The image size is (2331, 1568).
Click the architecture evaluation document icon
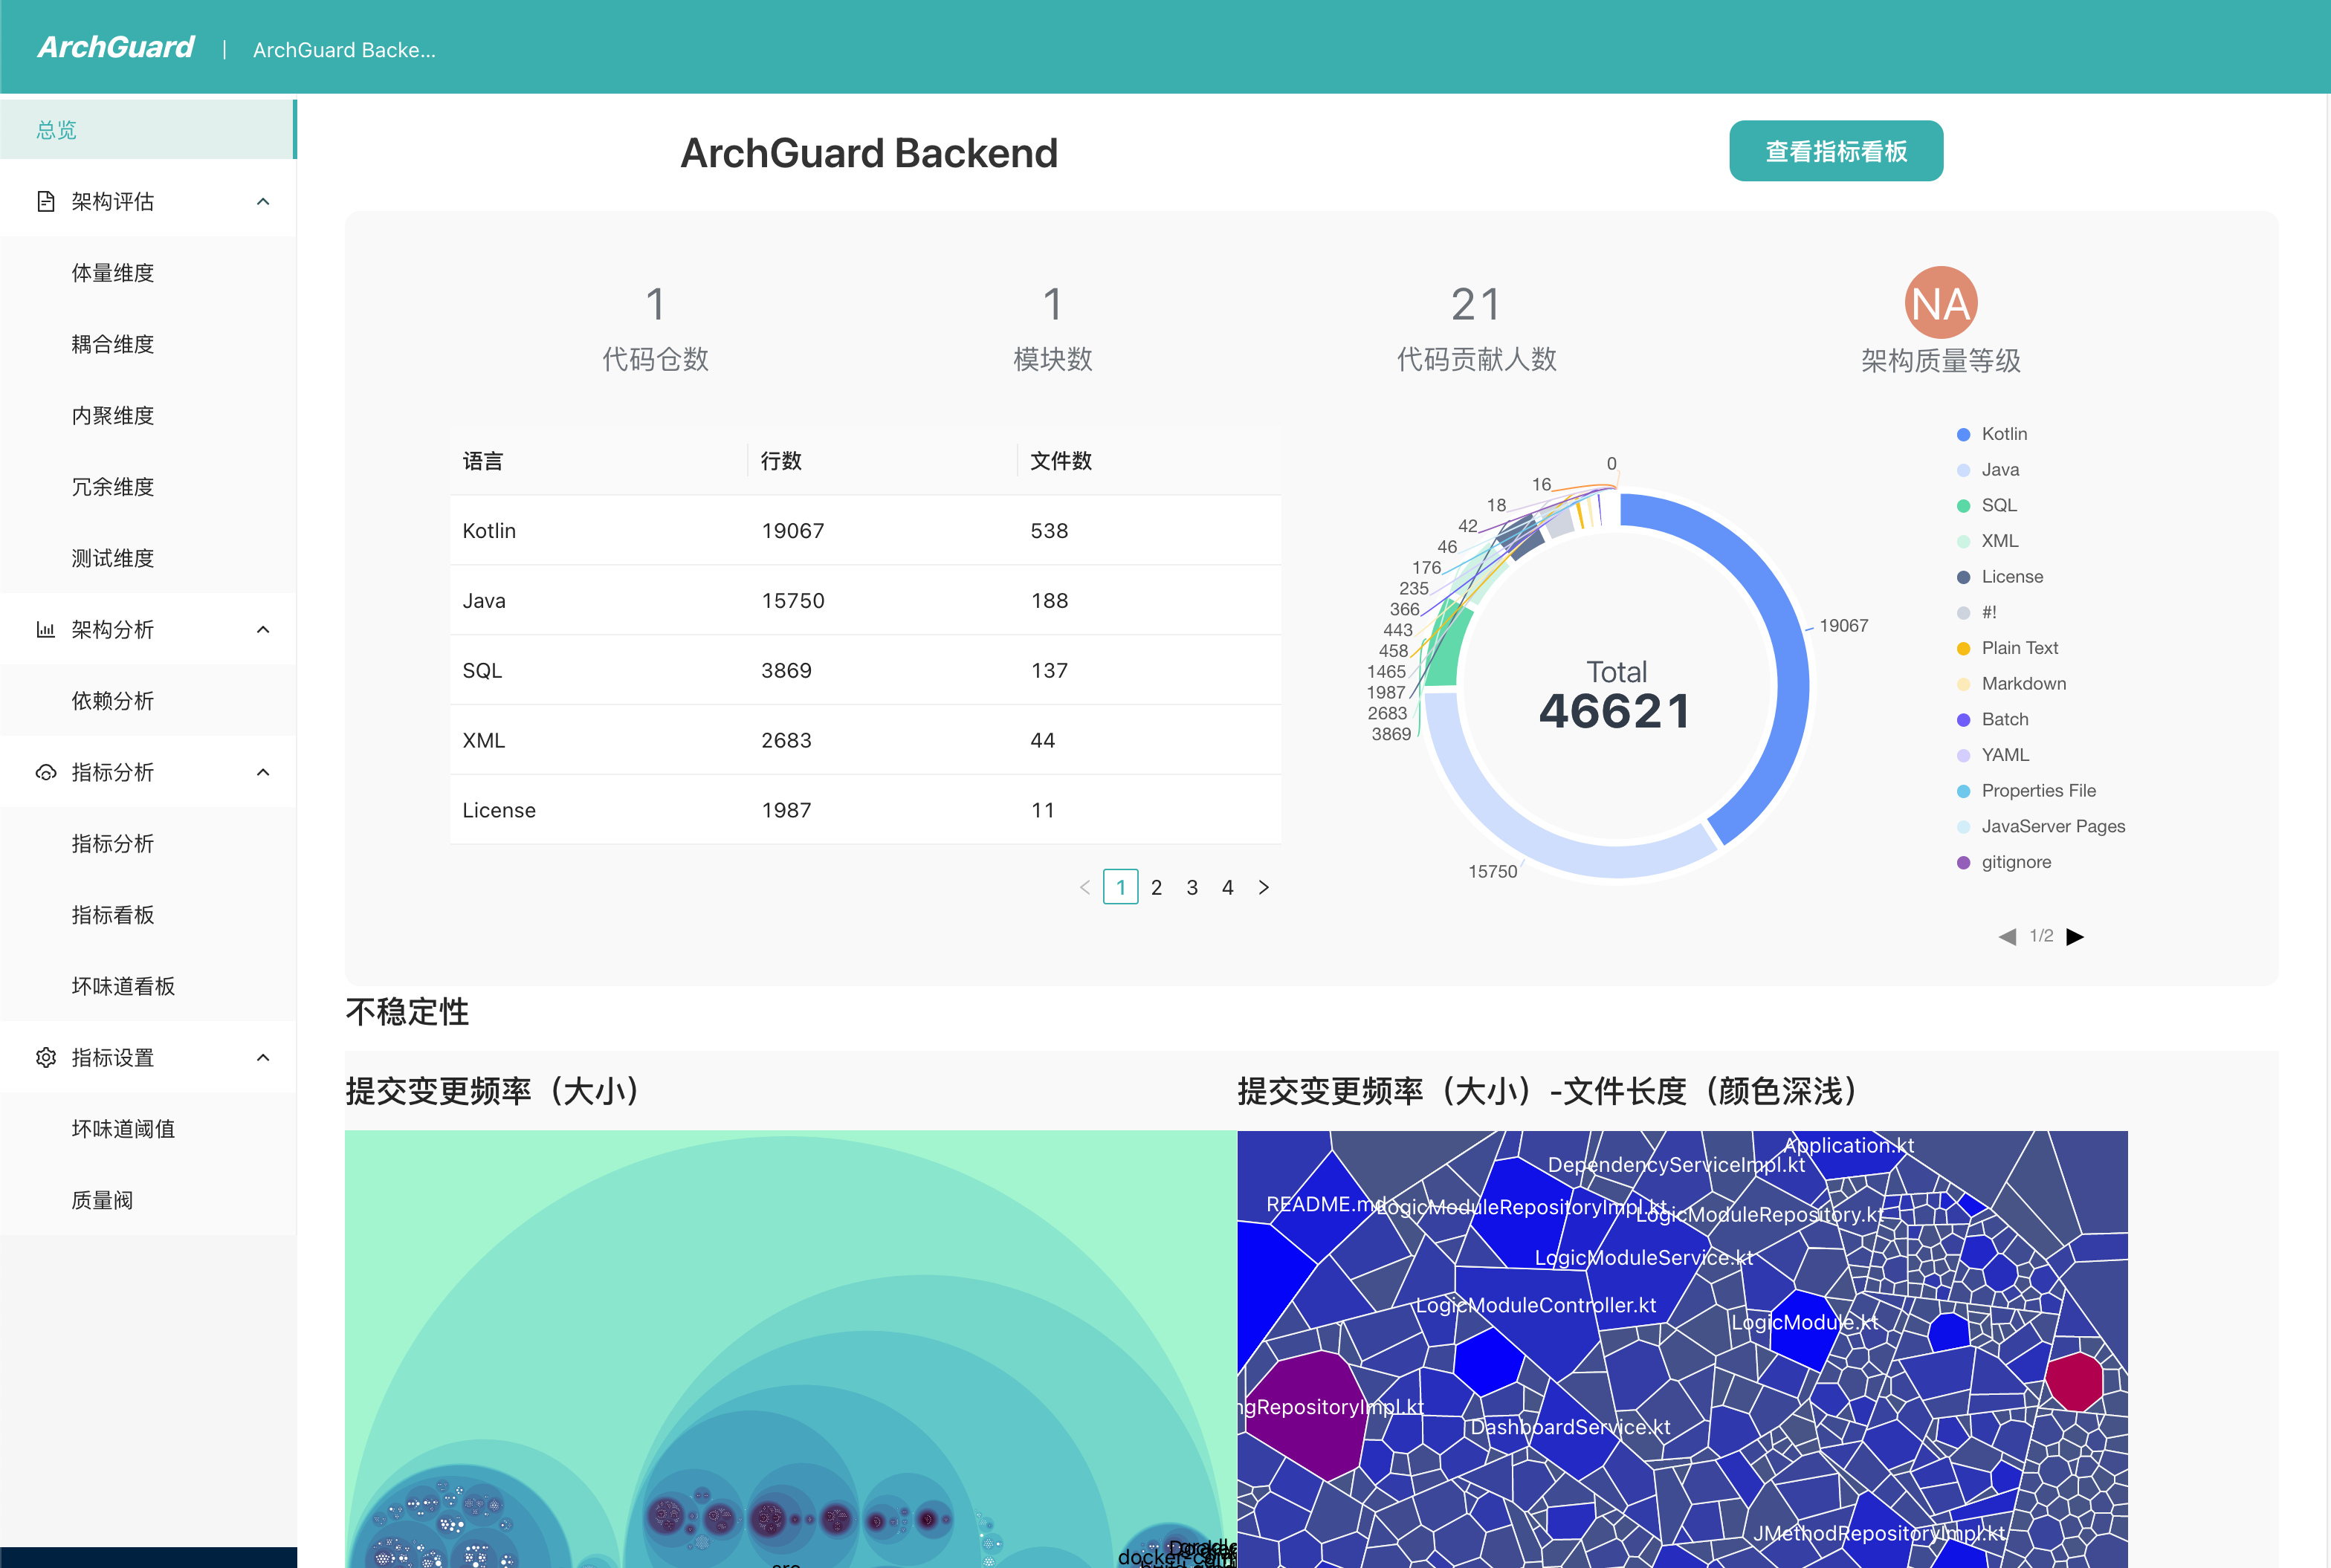tap(45, 202)
